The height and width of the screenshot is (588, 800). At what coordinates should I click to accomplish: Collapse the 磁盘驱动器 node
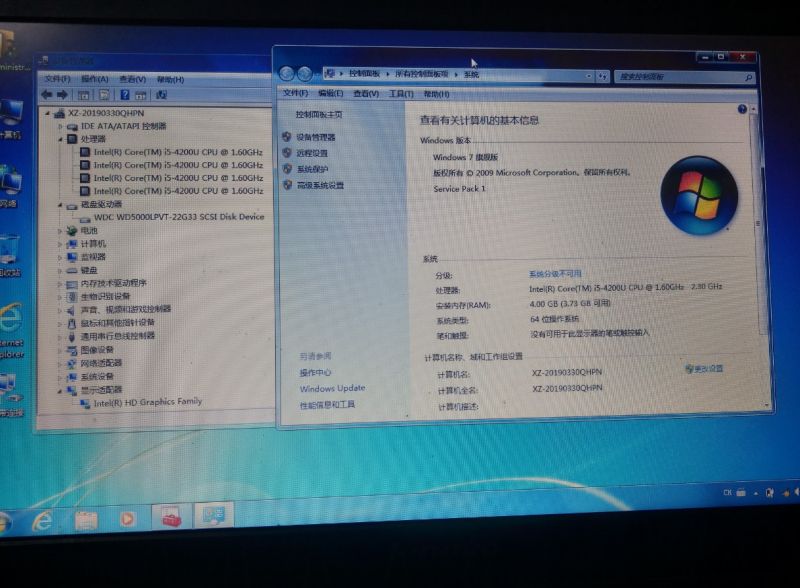60,205
